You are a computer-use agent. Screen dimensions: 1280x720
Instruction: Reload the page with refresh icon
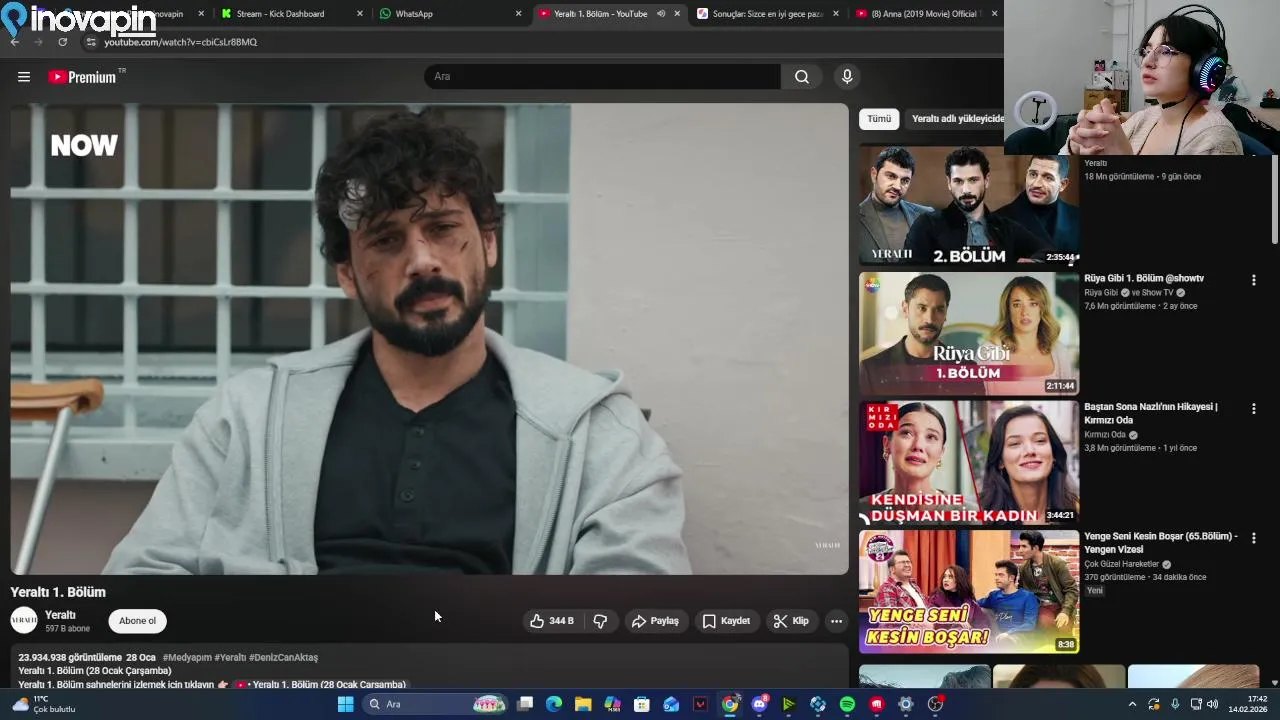63,42
